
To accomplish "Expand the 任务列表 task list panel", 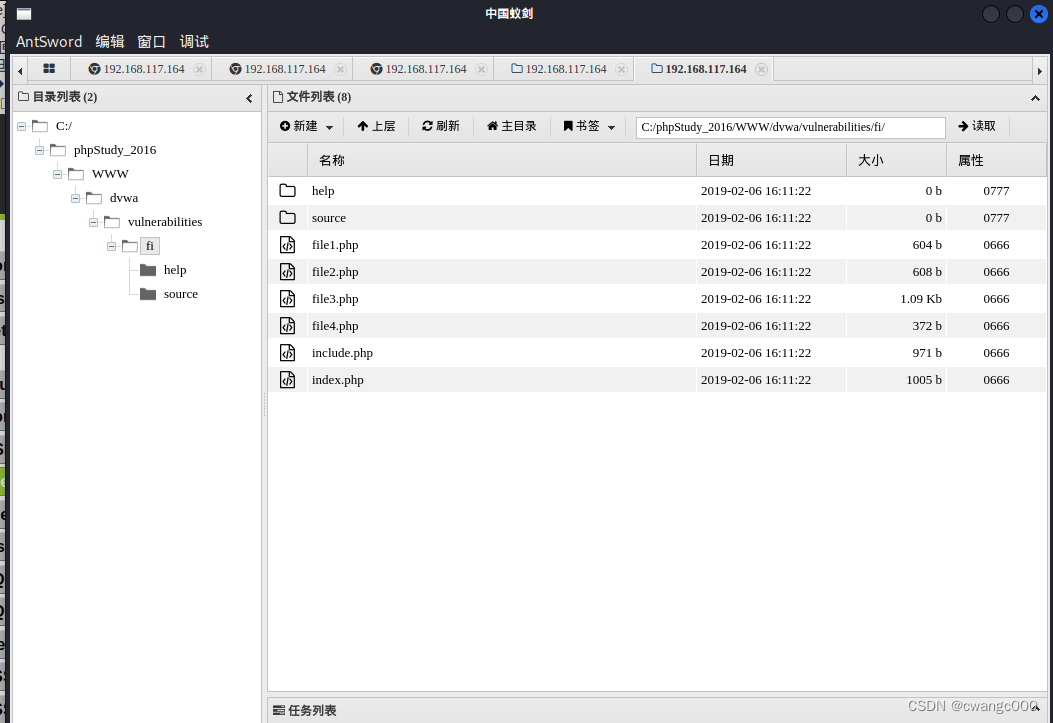I will [1036, 710].
